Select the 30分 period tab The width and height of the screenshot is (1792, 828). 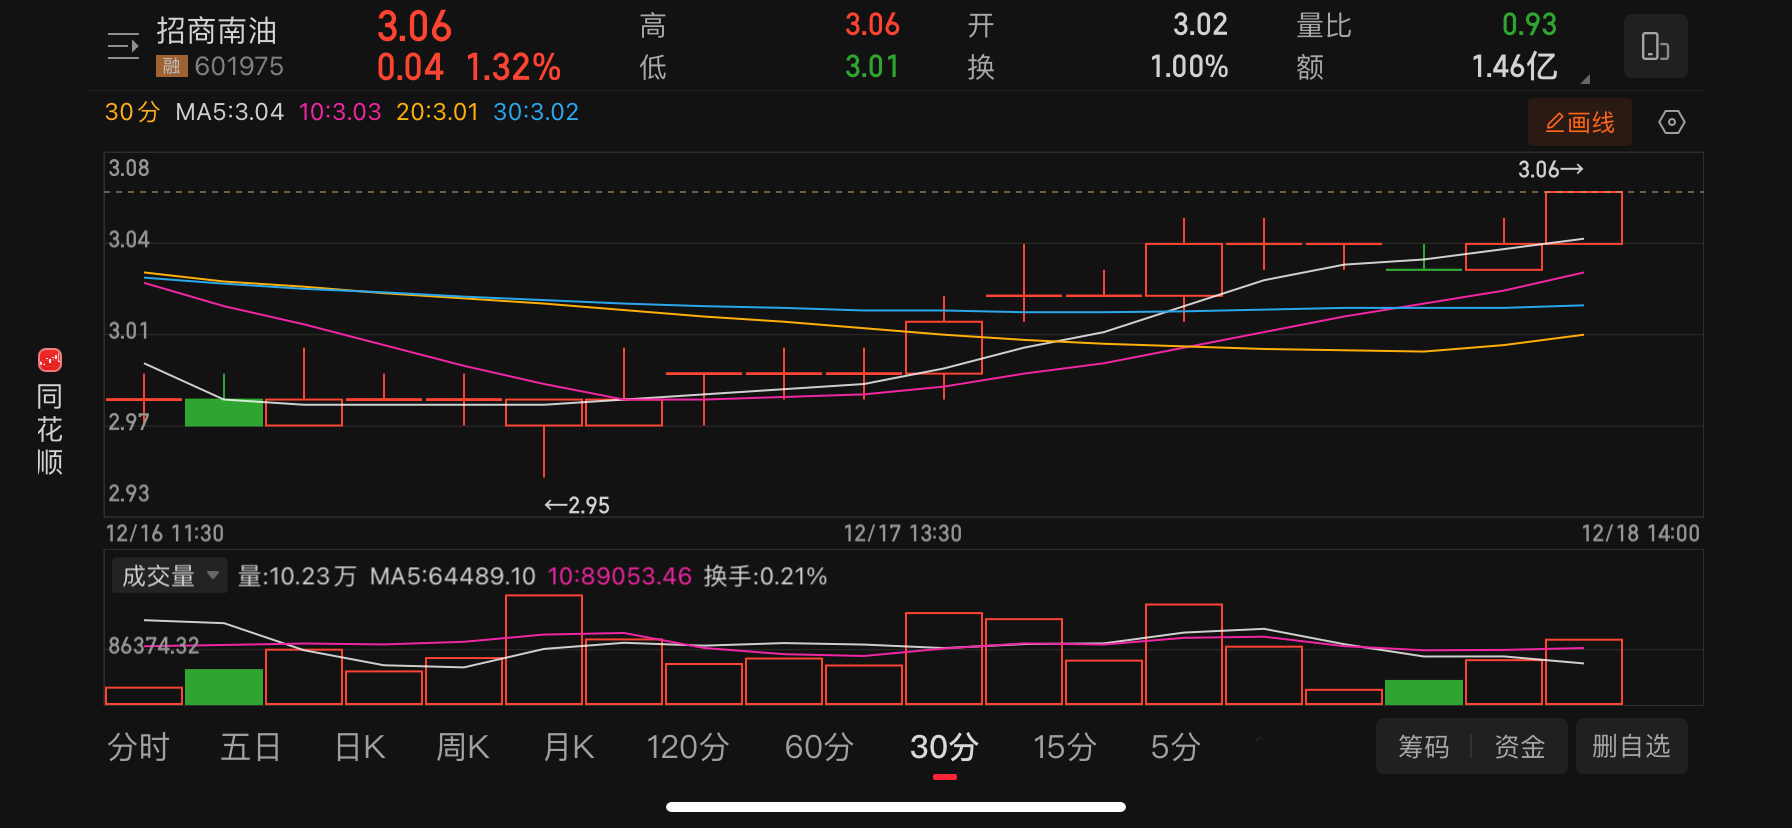click(x=944, y=747)
